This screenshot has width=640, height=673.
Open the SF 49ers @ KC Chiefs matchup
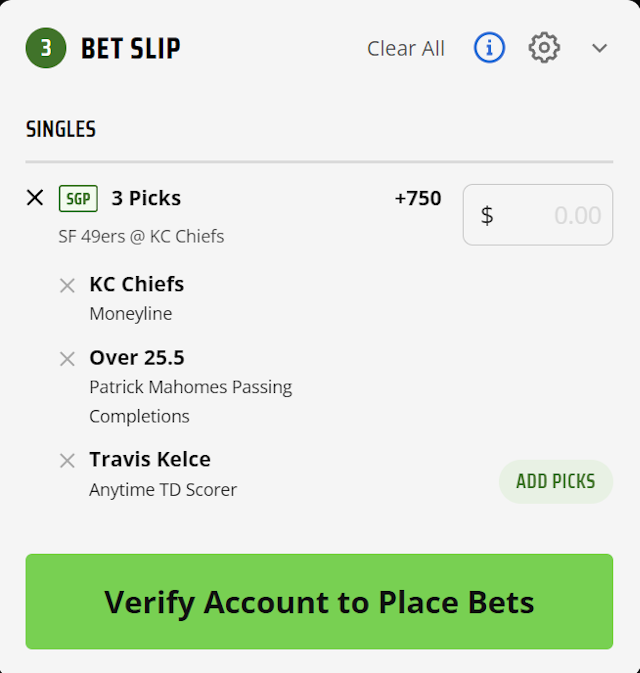pos(141,236)
